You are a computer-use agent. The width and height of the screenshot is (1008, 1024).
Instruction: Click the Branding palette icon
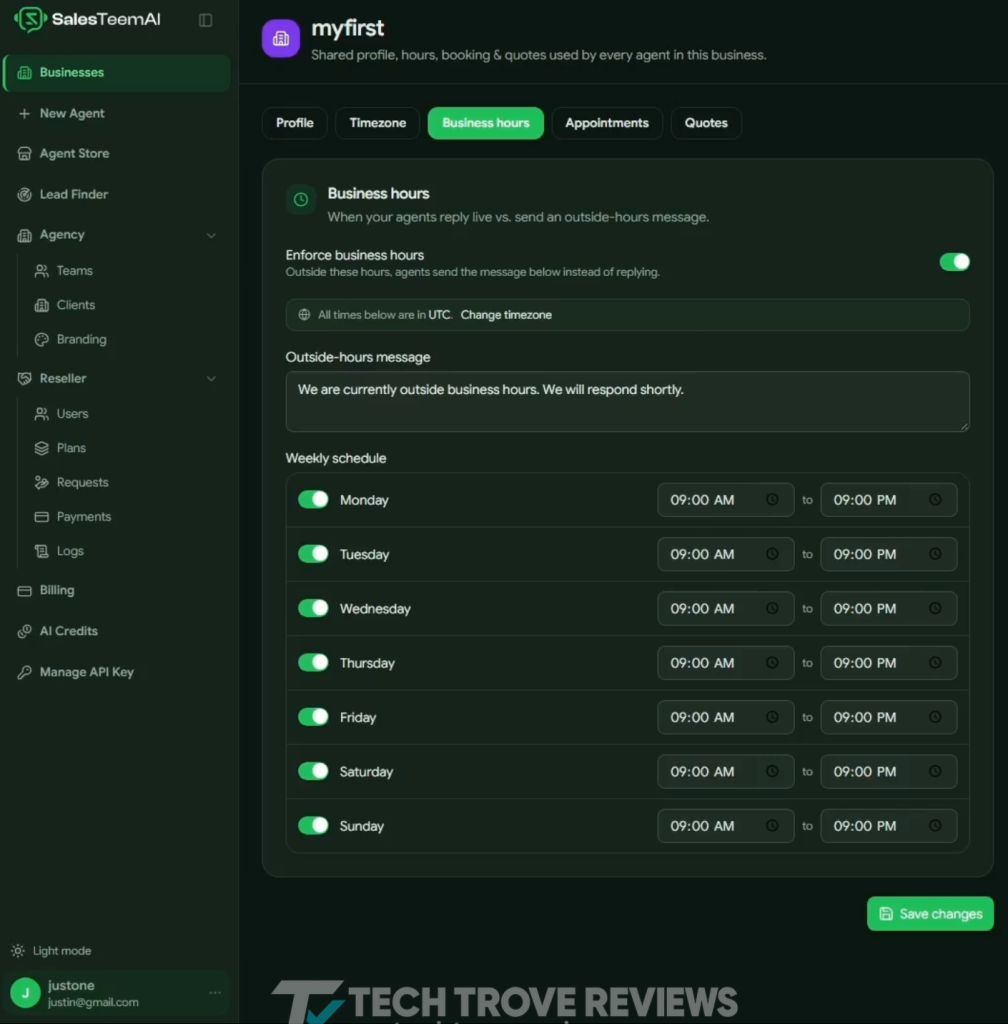pyautogui.click(x=42, y=340)
